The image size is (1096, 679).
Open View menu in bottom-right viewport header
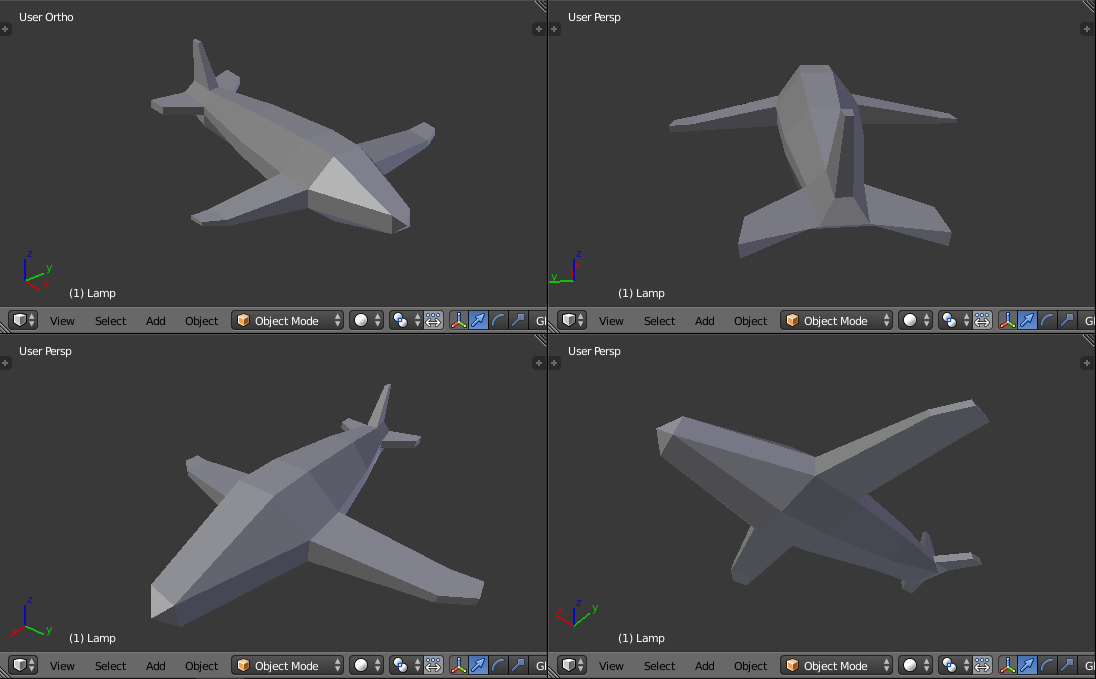610,666
